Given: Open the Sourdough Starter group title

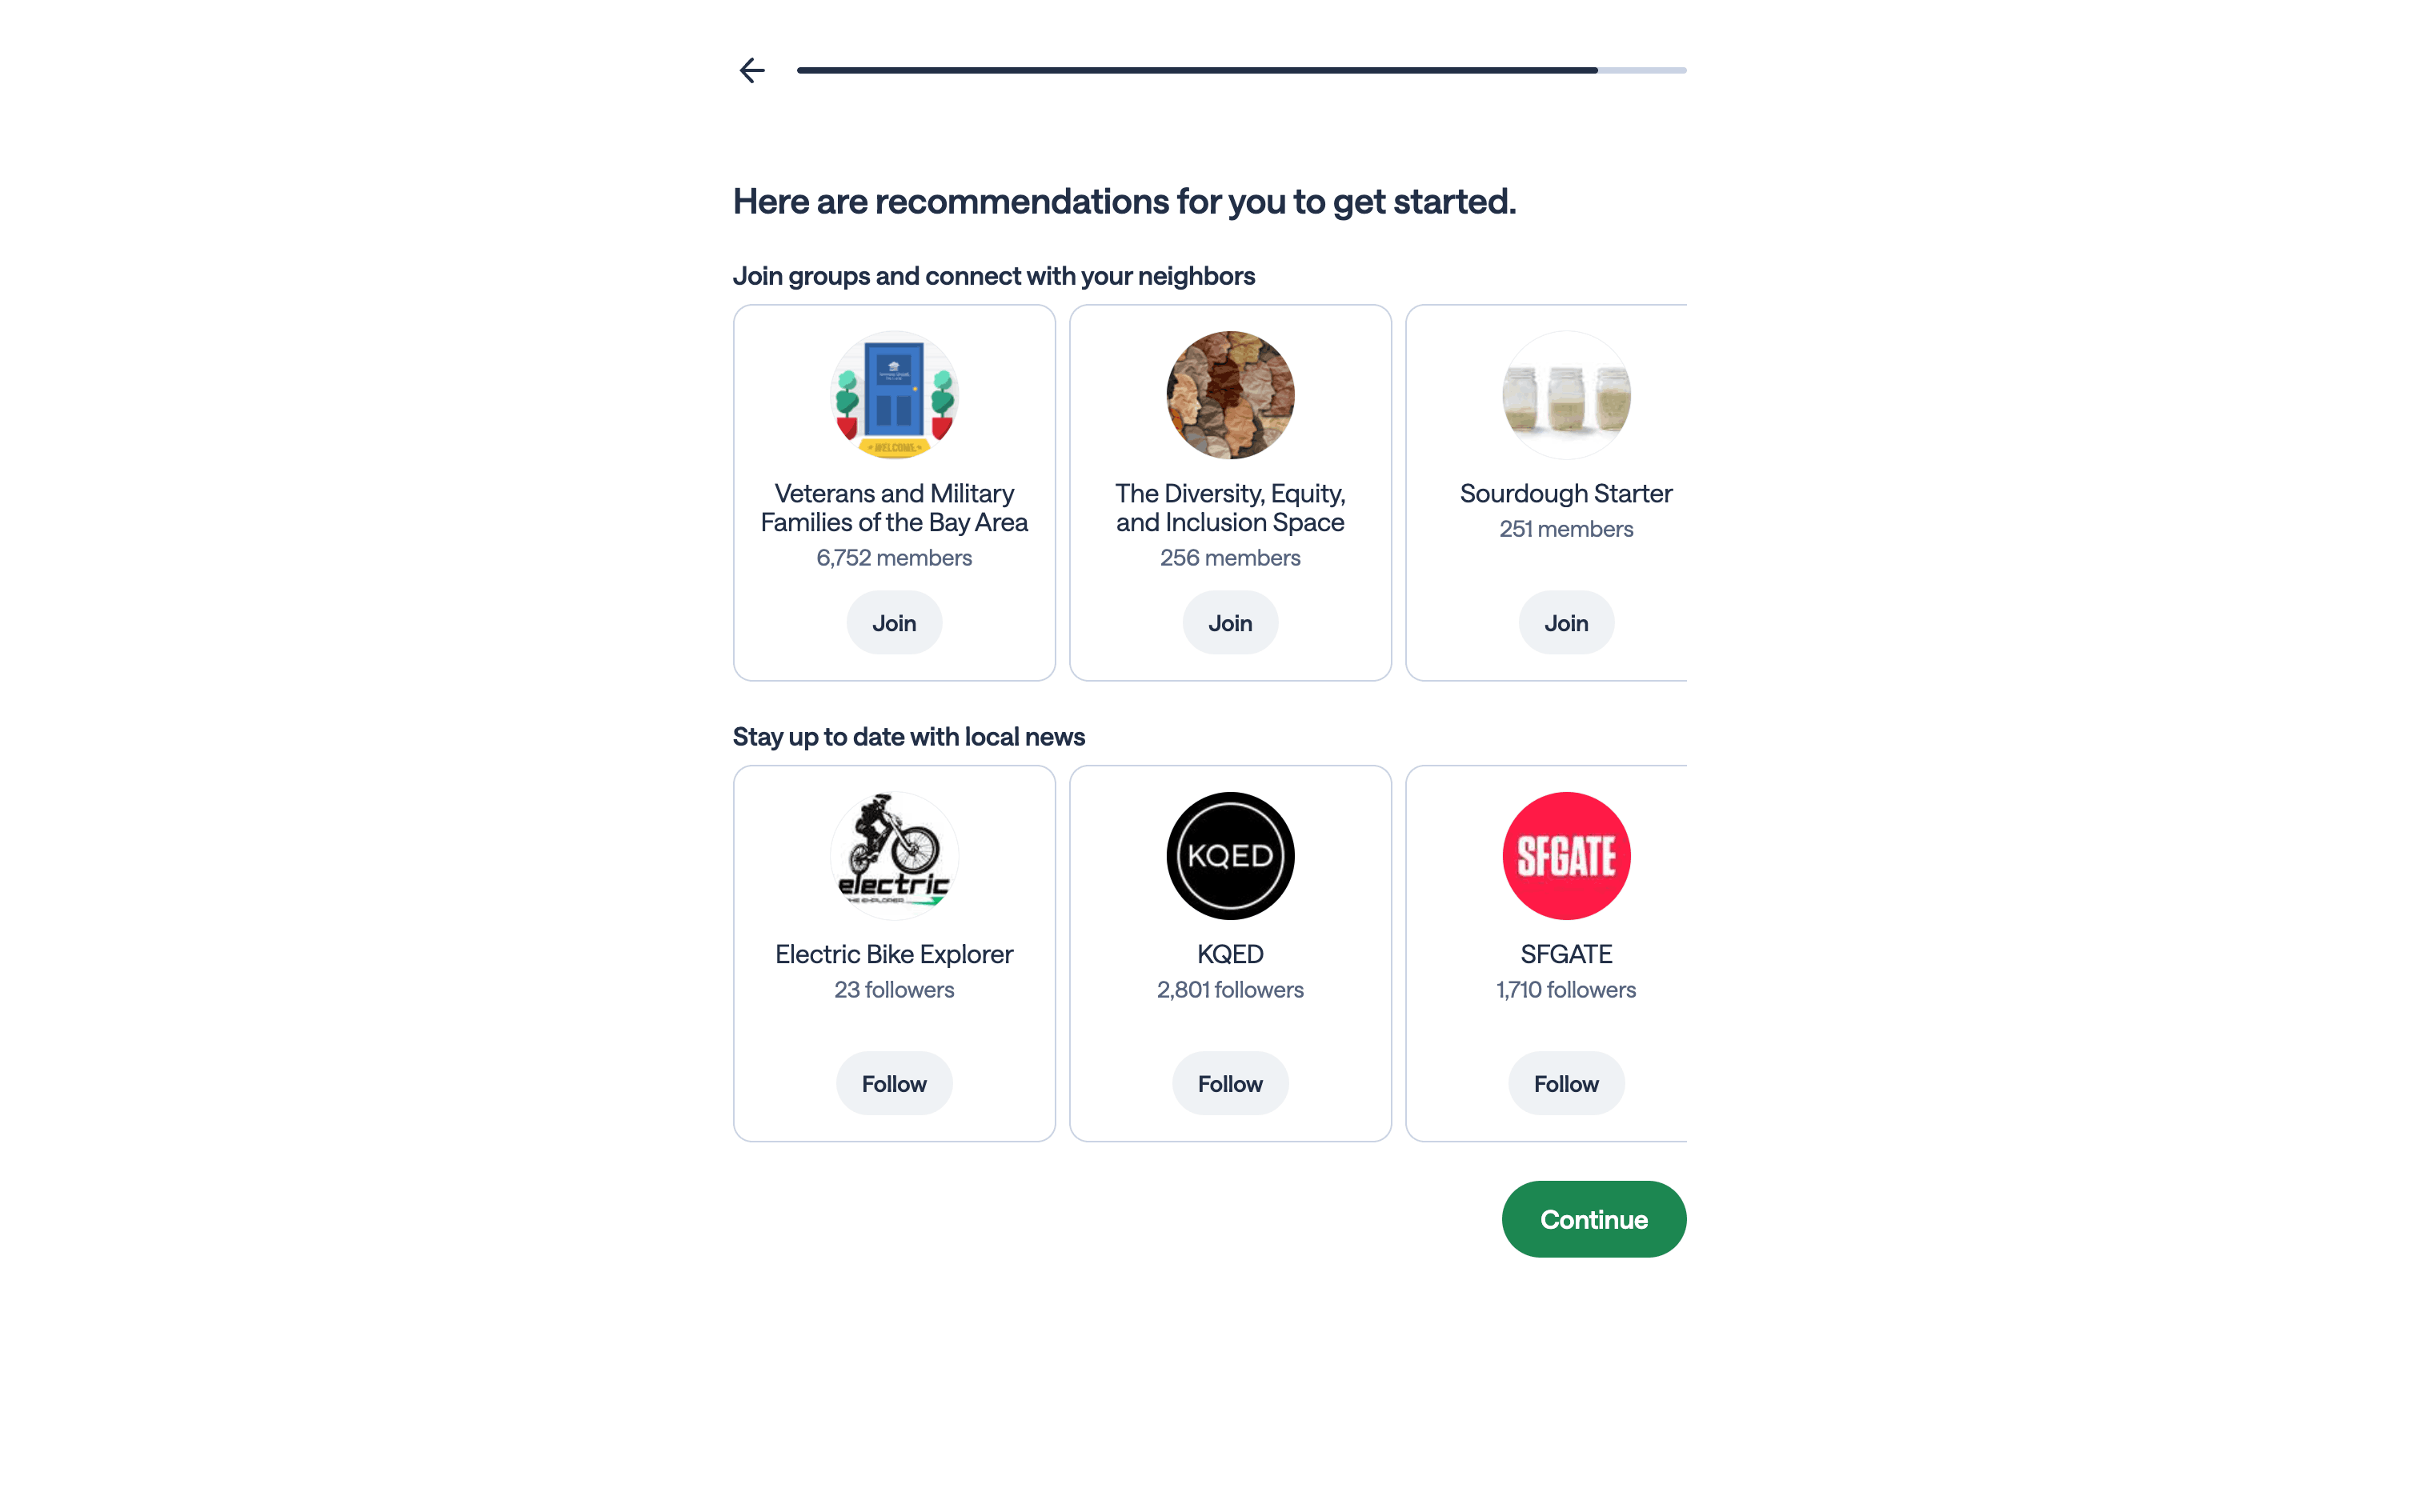Looking at the screenshot, I should click(1566, 494).
